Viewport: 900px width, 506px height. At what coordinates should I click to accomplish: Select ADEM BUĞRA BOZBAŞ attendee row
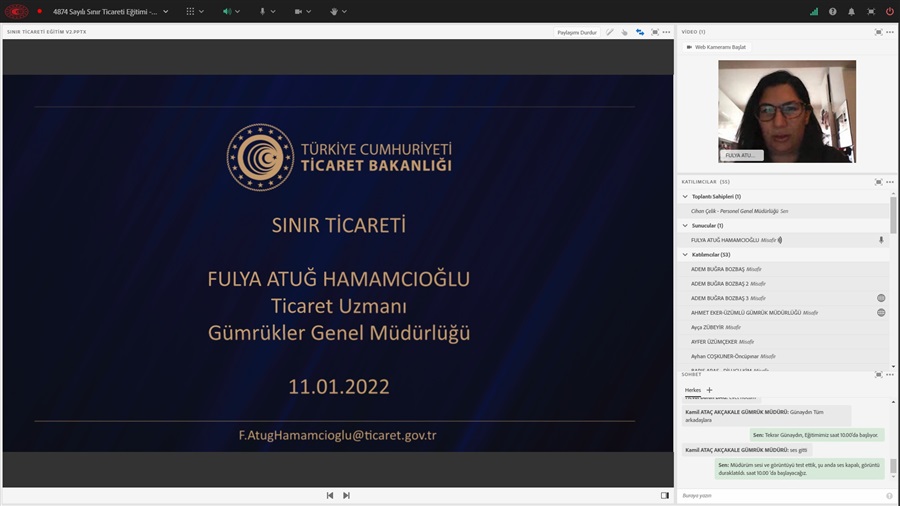point(783,269)
